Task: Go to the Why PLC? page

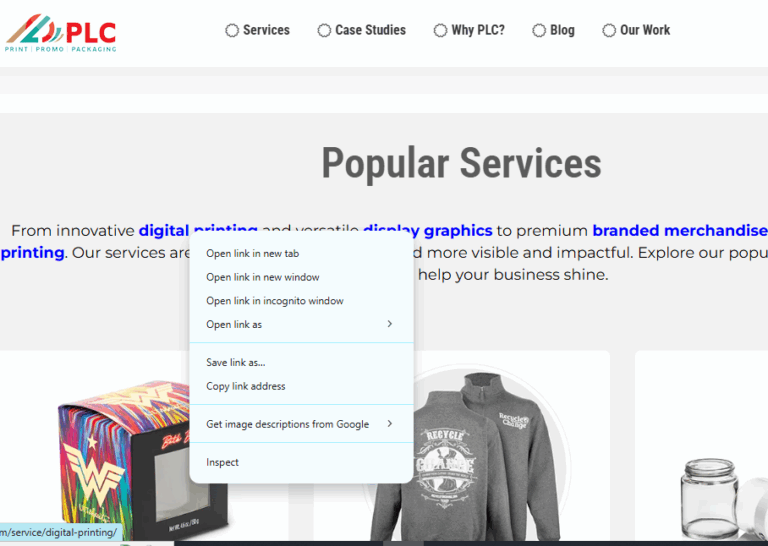Action: tap(477, 30)
